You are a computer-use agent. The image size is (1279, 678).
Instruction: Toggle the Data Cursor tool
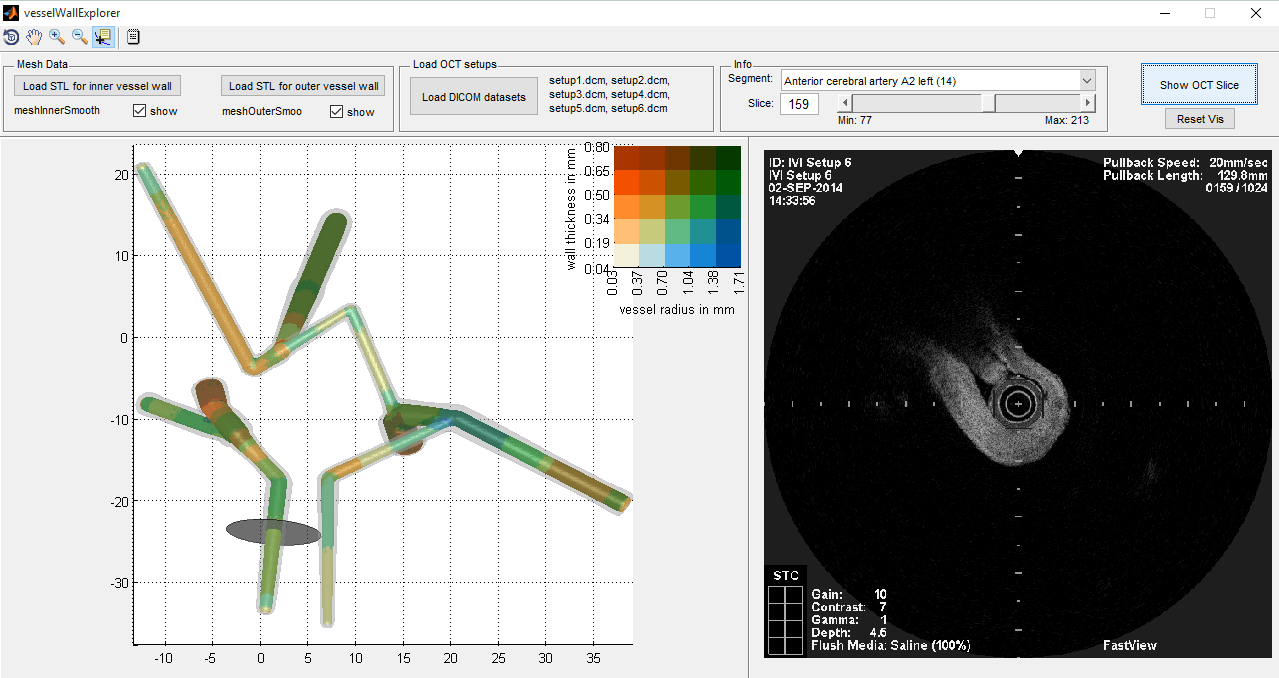102,38
